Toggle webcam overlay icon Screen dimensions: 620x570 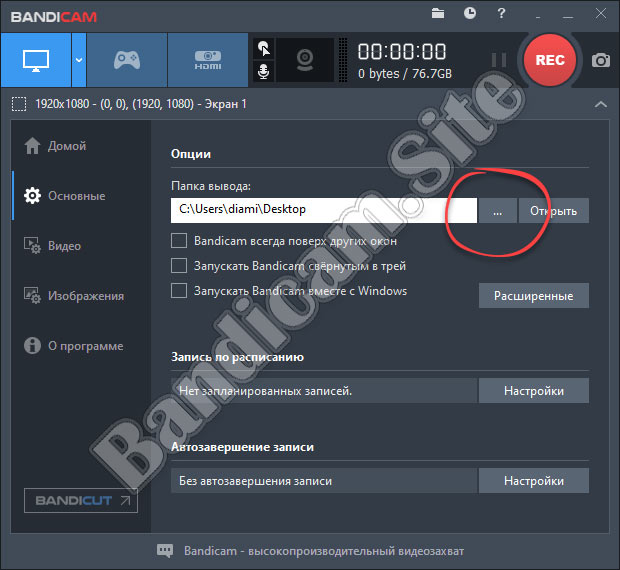coord(305,60)
